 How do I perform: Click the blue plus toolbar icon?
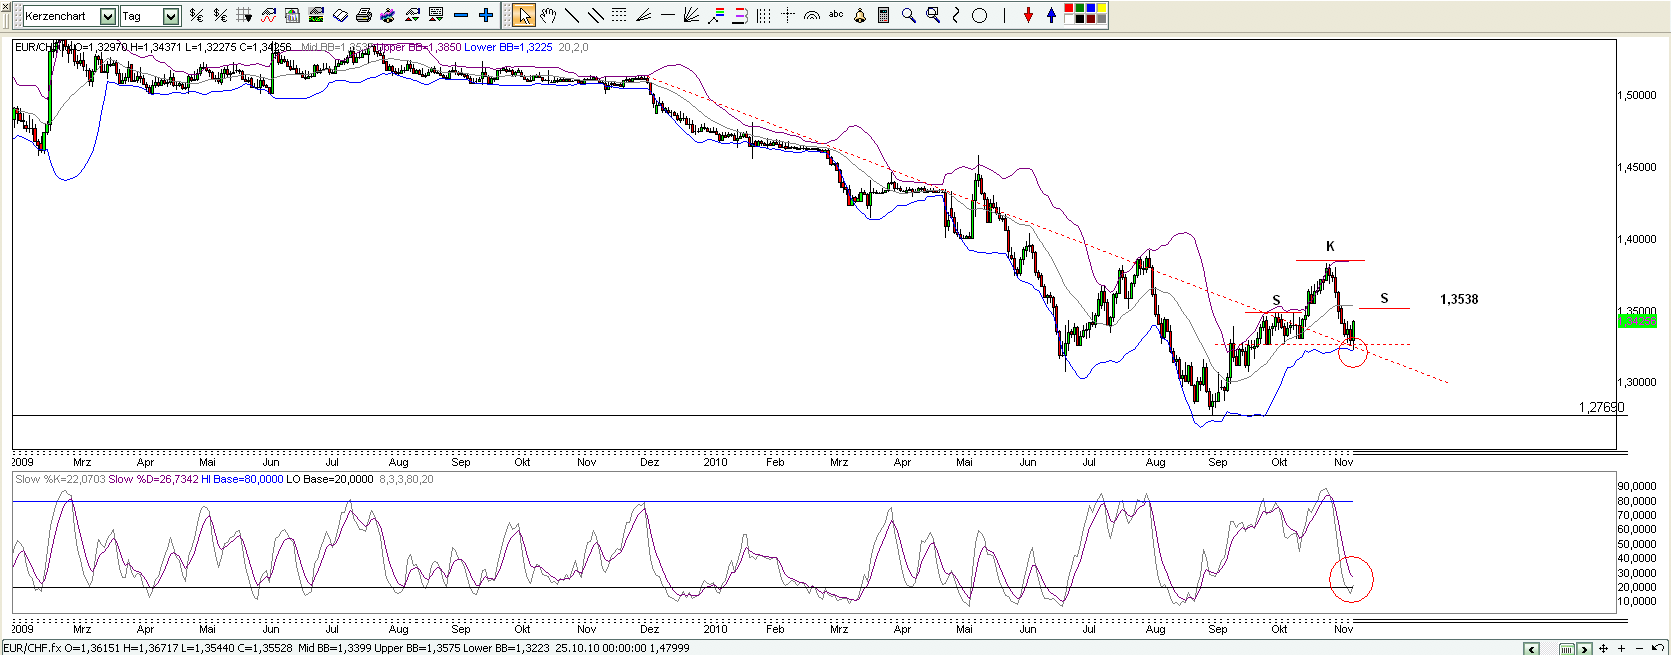[x=485, y=15]
